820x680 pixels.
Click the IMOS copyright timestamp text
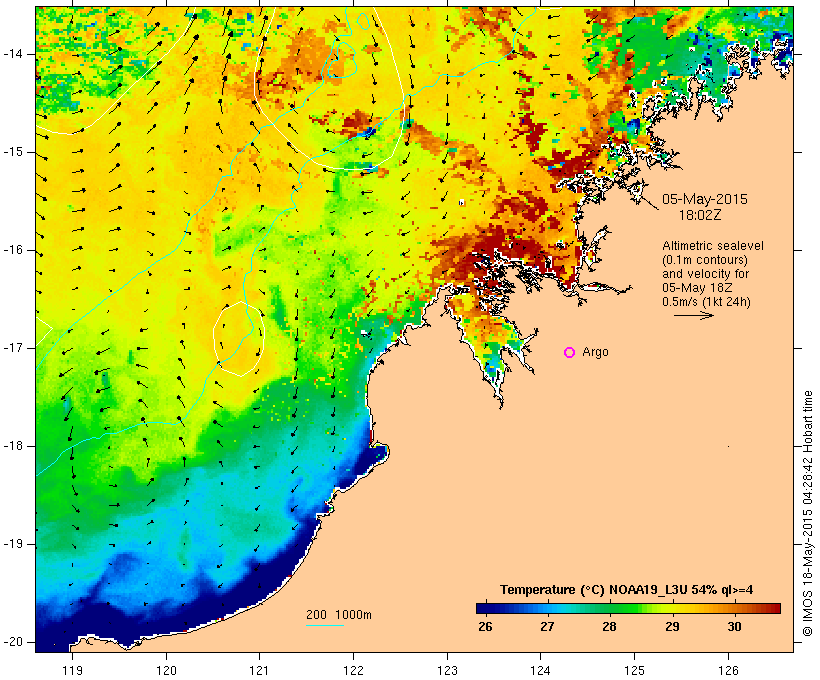808,513
